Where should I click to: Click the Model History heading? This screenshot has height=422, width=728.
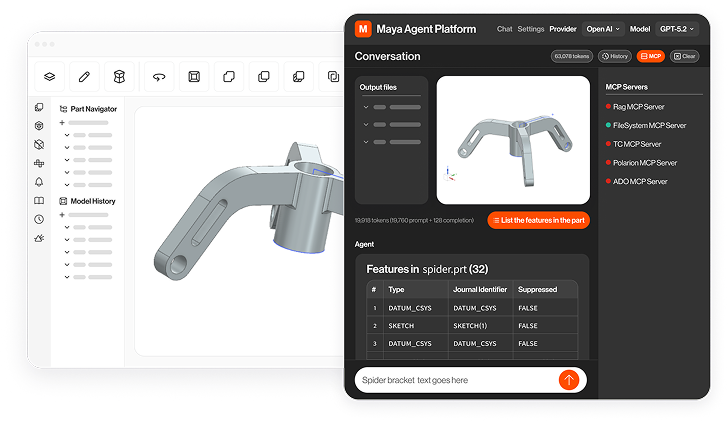click(93, 201)
